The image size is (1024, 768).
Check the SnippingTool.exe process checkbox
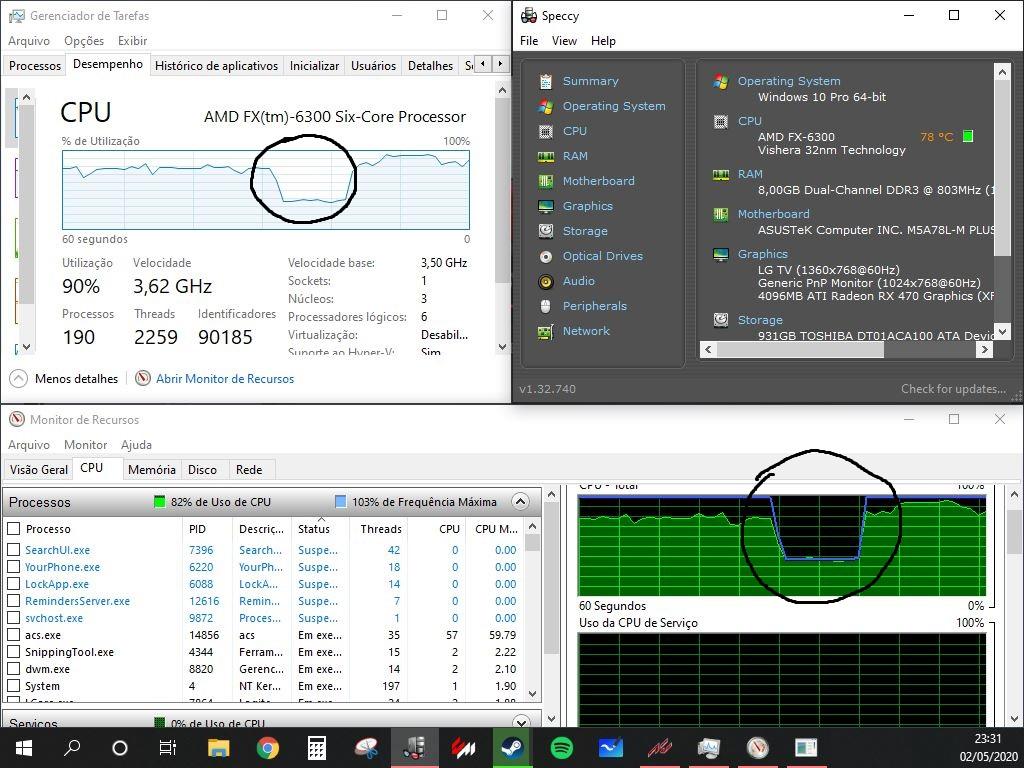pyautogui.click(x=13, y=652)
